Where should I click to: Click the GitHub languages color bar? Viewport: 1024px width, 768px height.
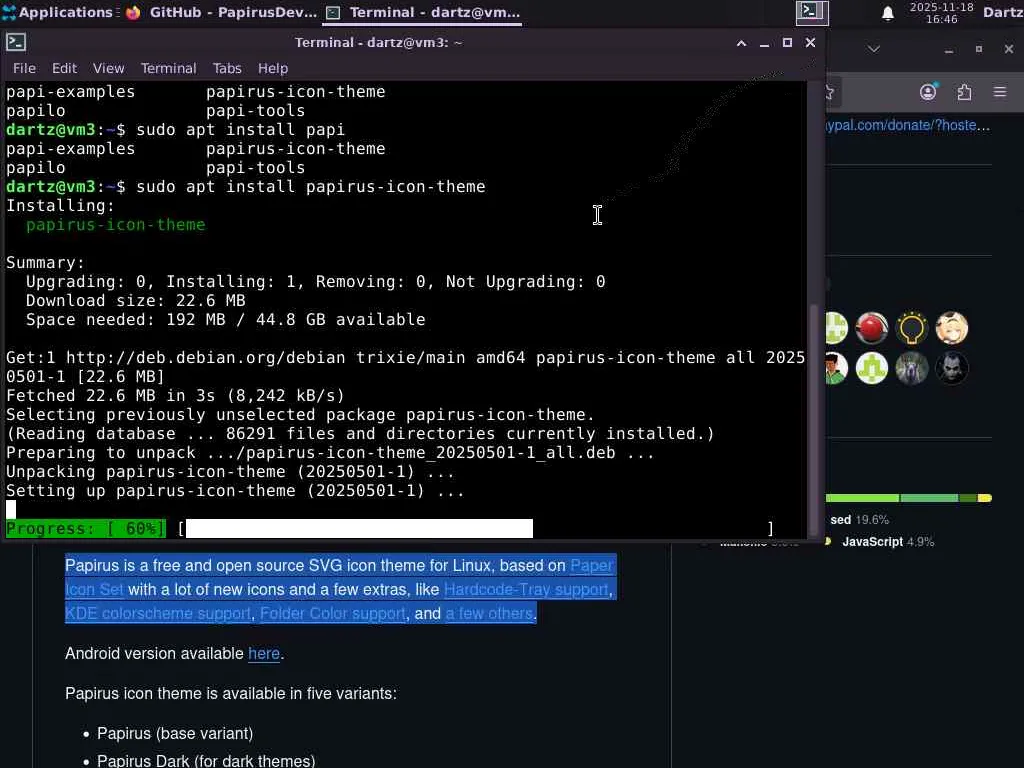(908, 498)
